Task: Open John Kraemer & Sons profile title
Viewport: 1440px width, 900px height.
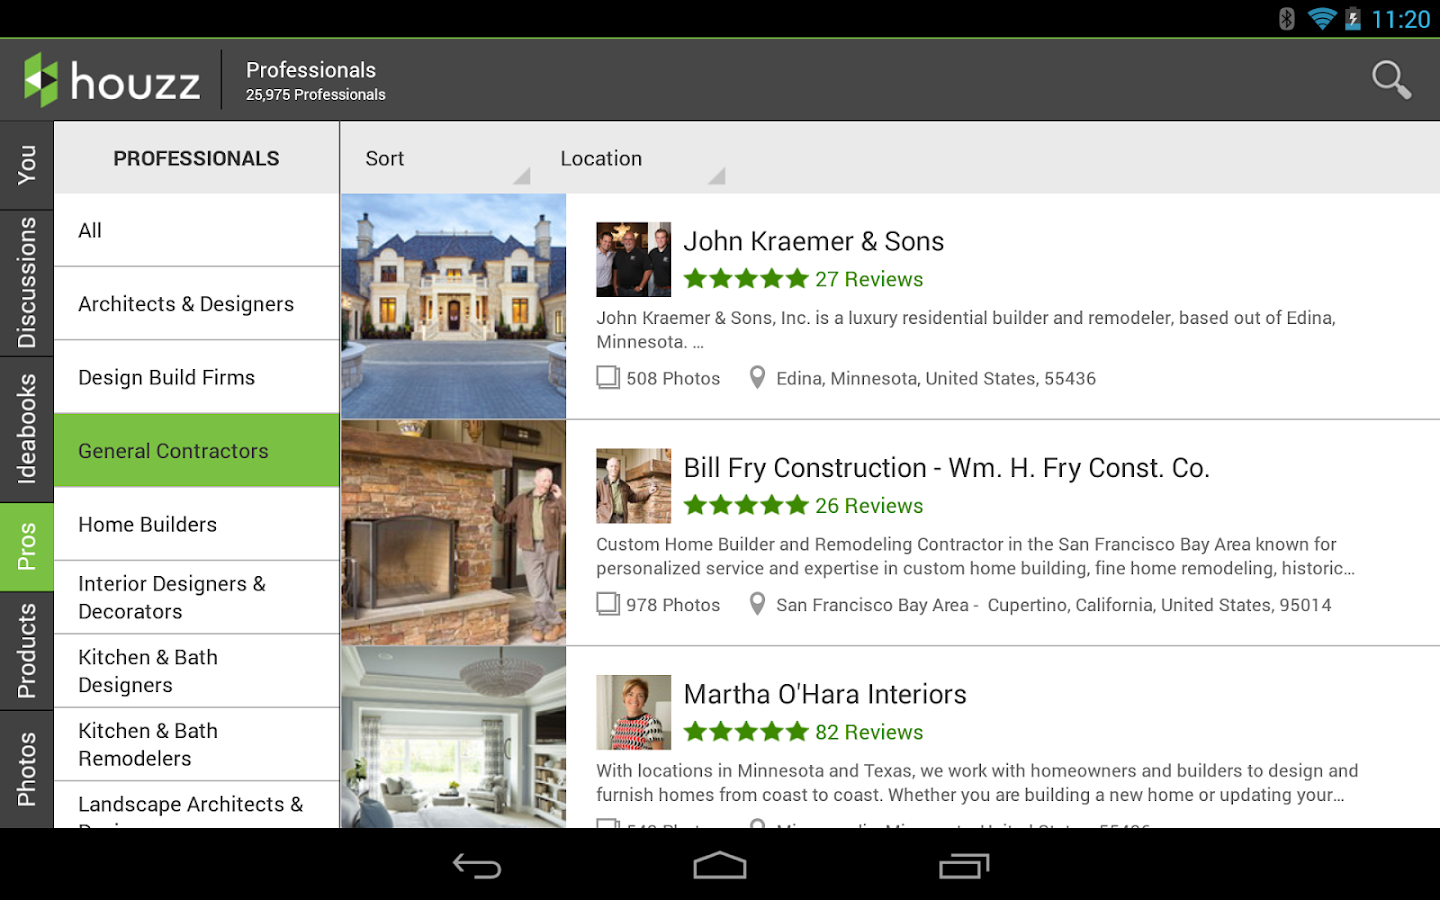Action: (x=814, y=241)
